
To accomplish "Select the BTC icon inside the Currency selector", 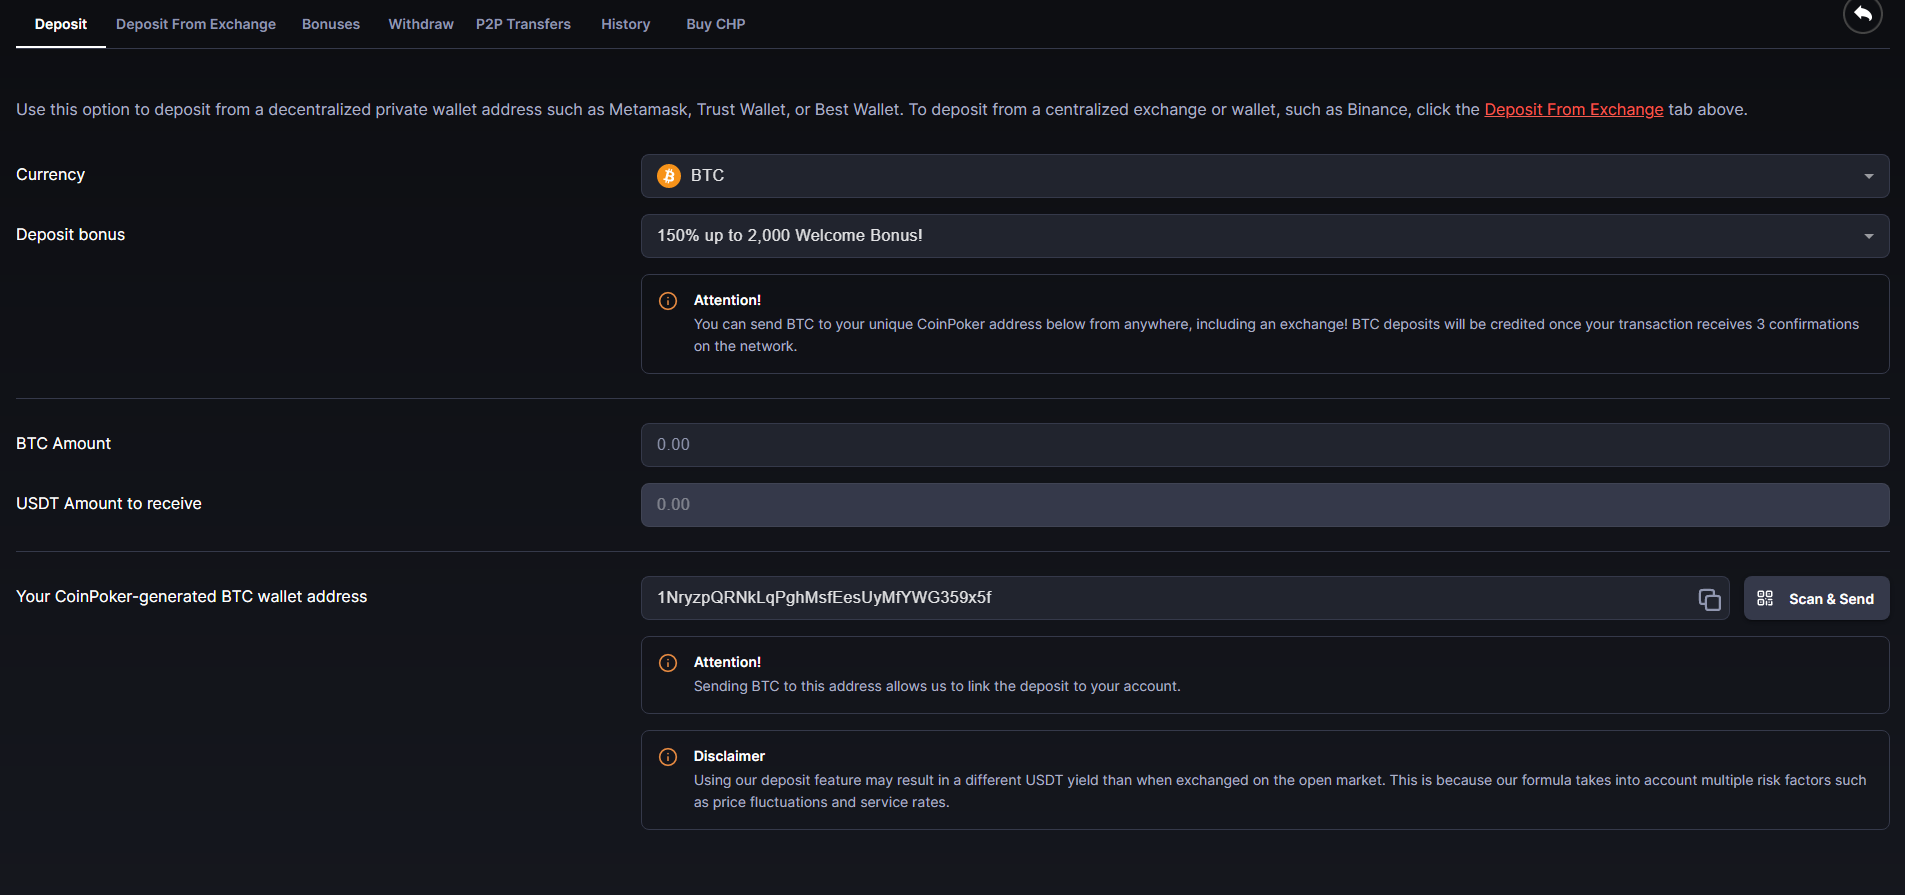I will click(x=668, y=175).
